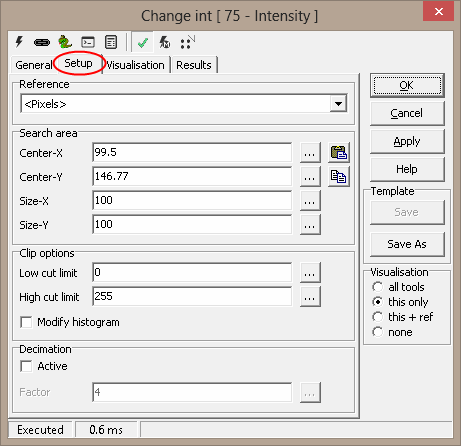Click the four dots N icon

coord(187,42)
